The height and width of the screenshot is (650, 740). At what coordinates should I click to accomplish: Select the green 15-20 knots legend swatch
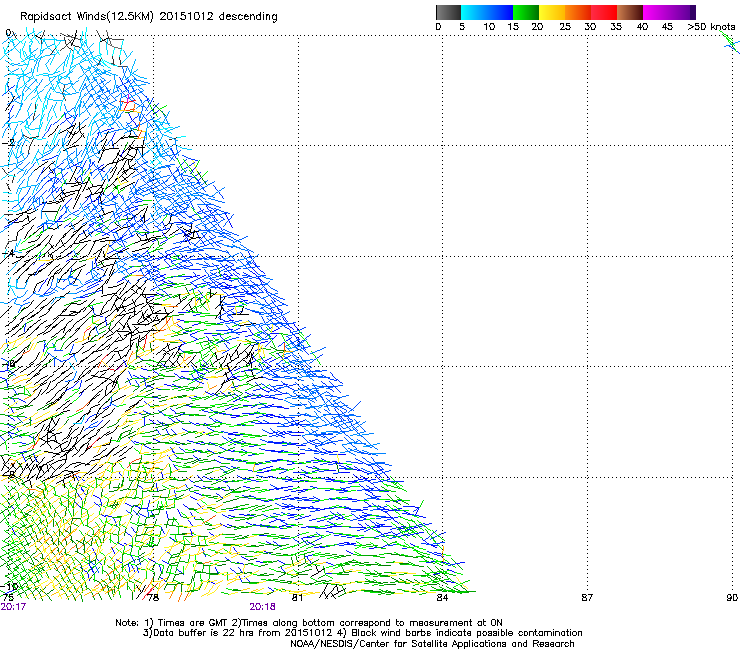pos(526,12)
